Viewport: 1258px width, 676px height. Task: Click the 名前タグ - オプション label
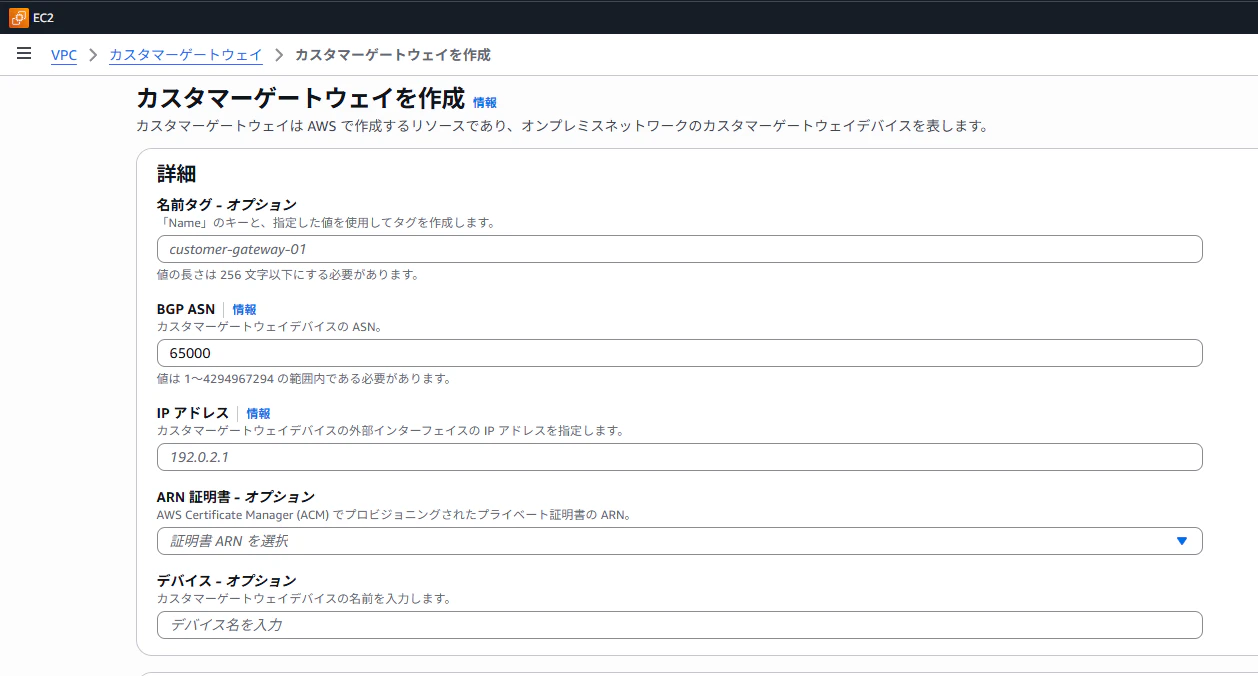click(227, 205)
